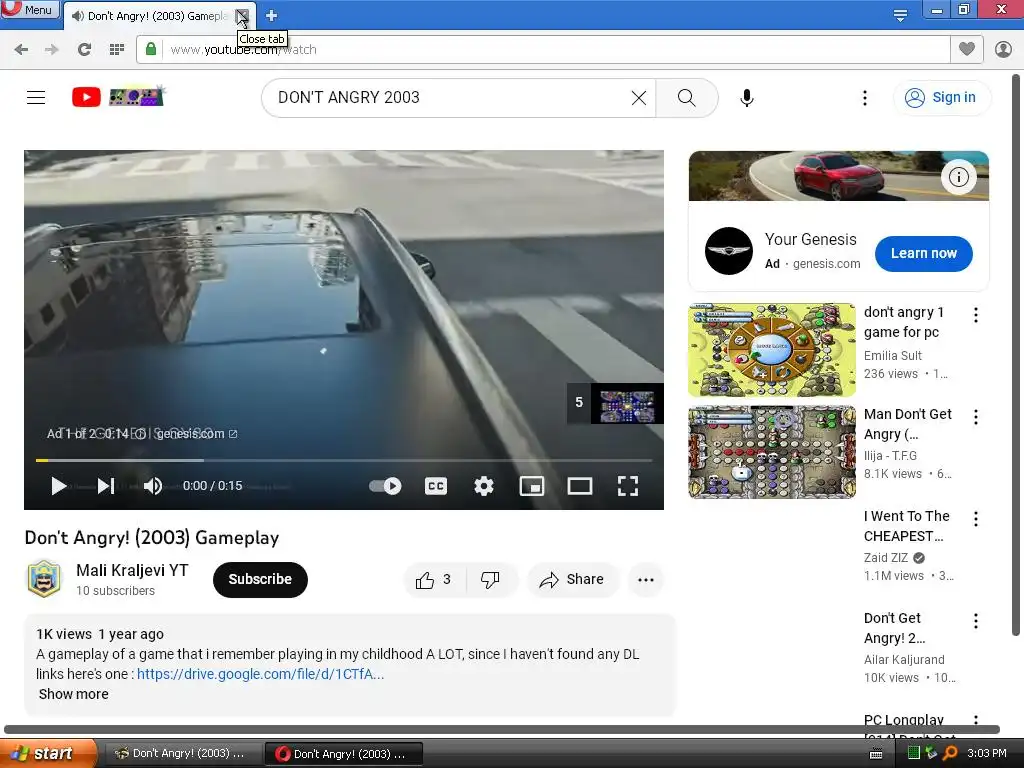The height and width of the screenshot is (768, 1024).
Task: Subscribe to Mali Kraljevi YT
Action: [260, 579]
